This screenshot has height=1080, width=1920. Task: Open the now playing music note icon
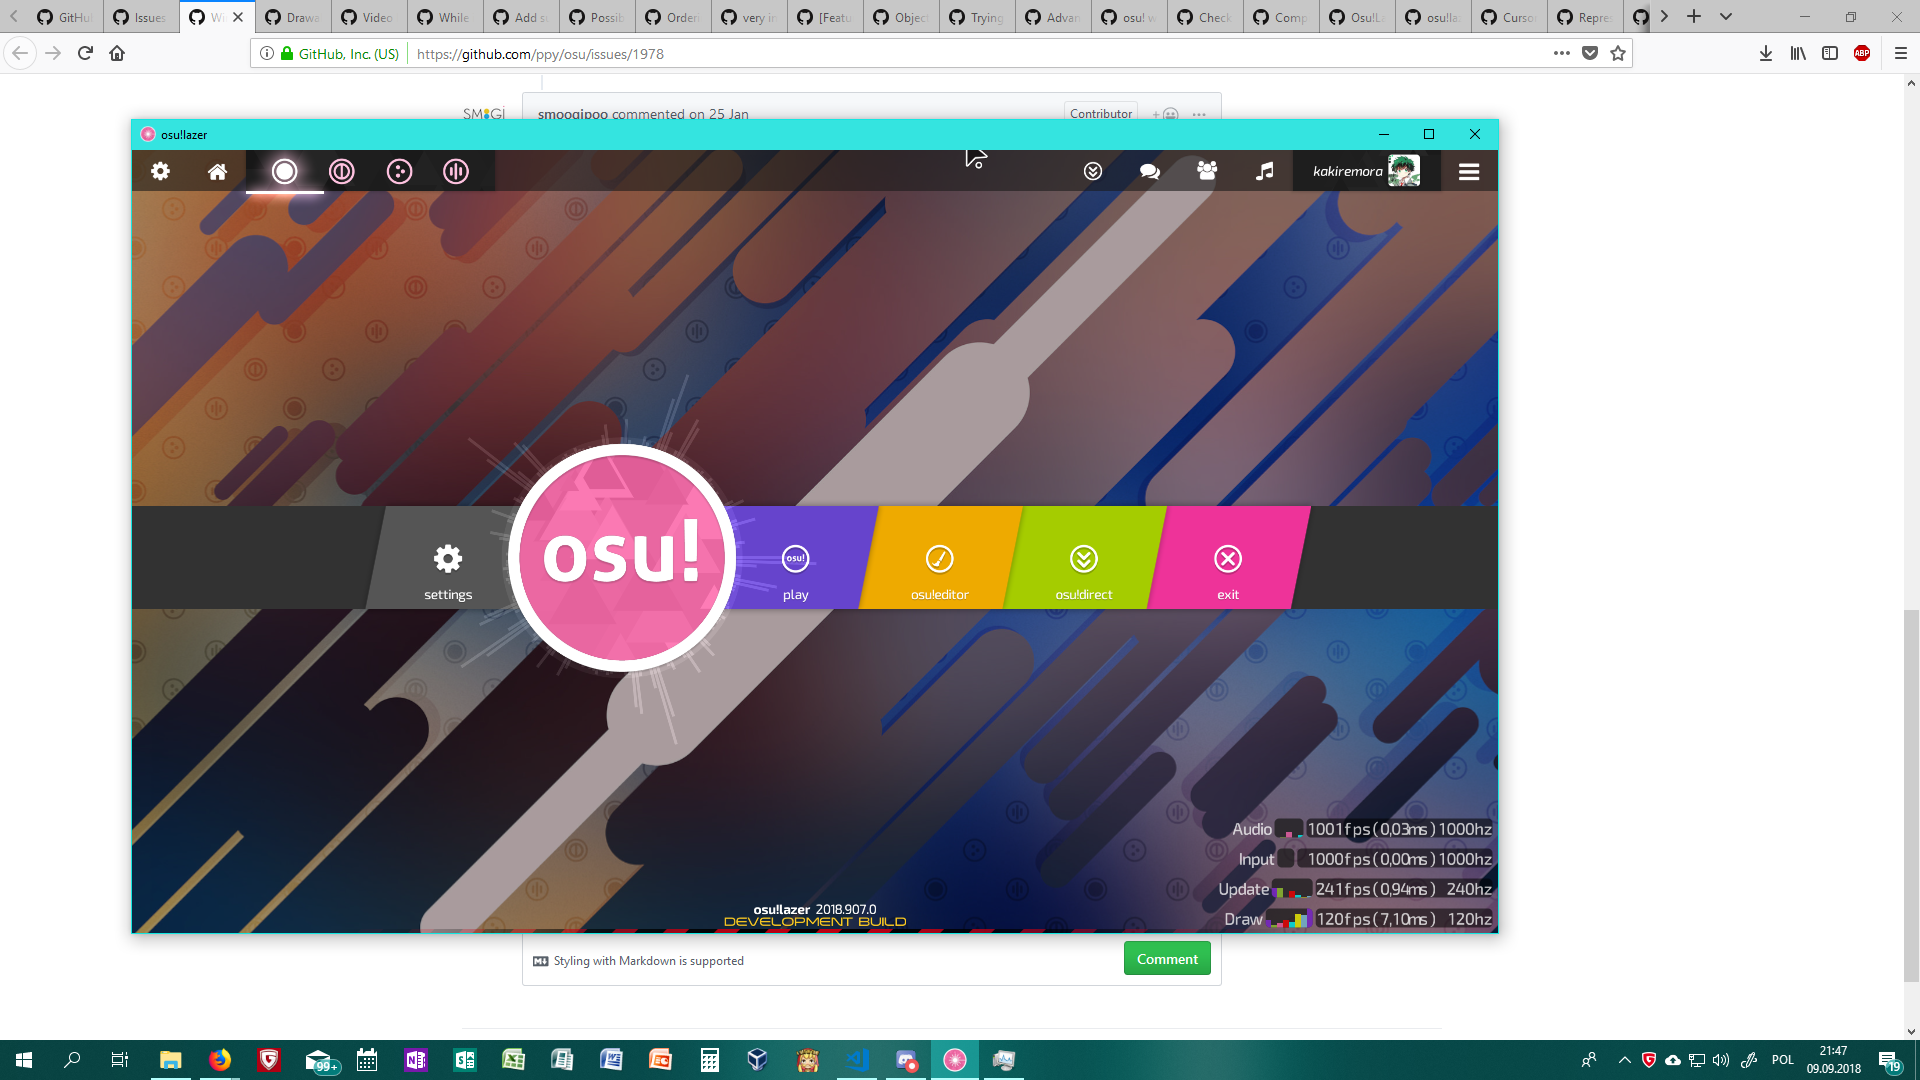point(1264,171)
